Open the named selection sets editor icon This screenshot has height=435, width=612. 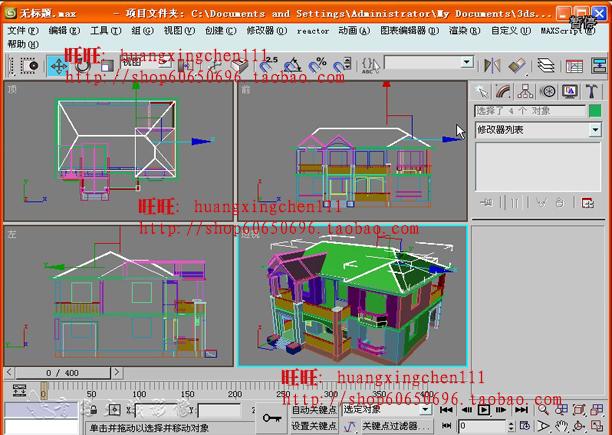pos(370,65)
